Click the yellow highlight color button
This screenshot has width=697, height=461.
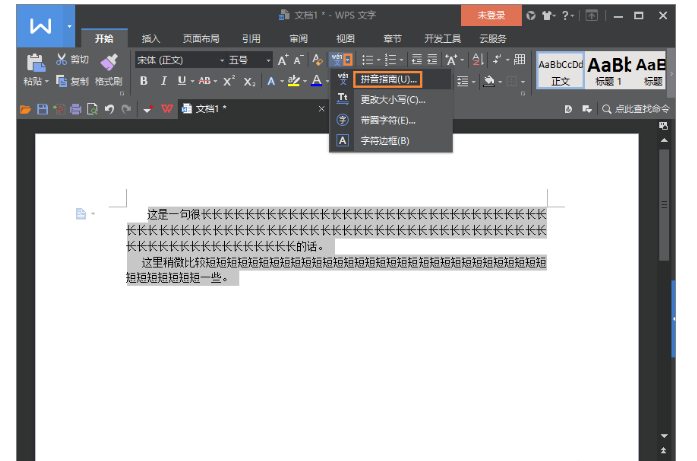tap(294, 81)
